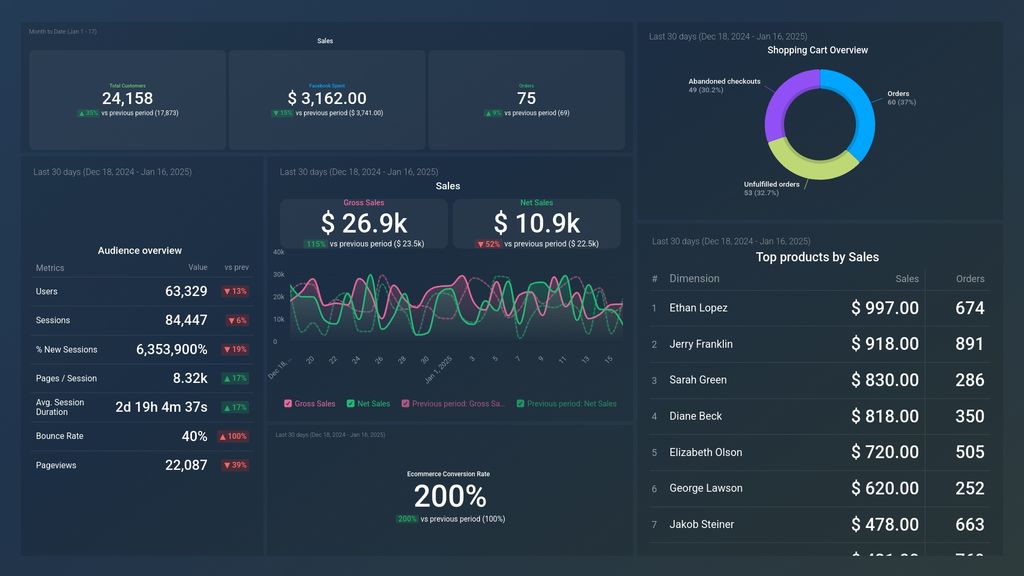Click the Abandoned checkouts 49 (30.2%) label
The image size is (1024, 576).
(724, 86)
